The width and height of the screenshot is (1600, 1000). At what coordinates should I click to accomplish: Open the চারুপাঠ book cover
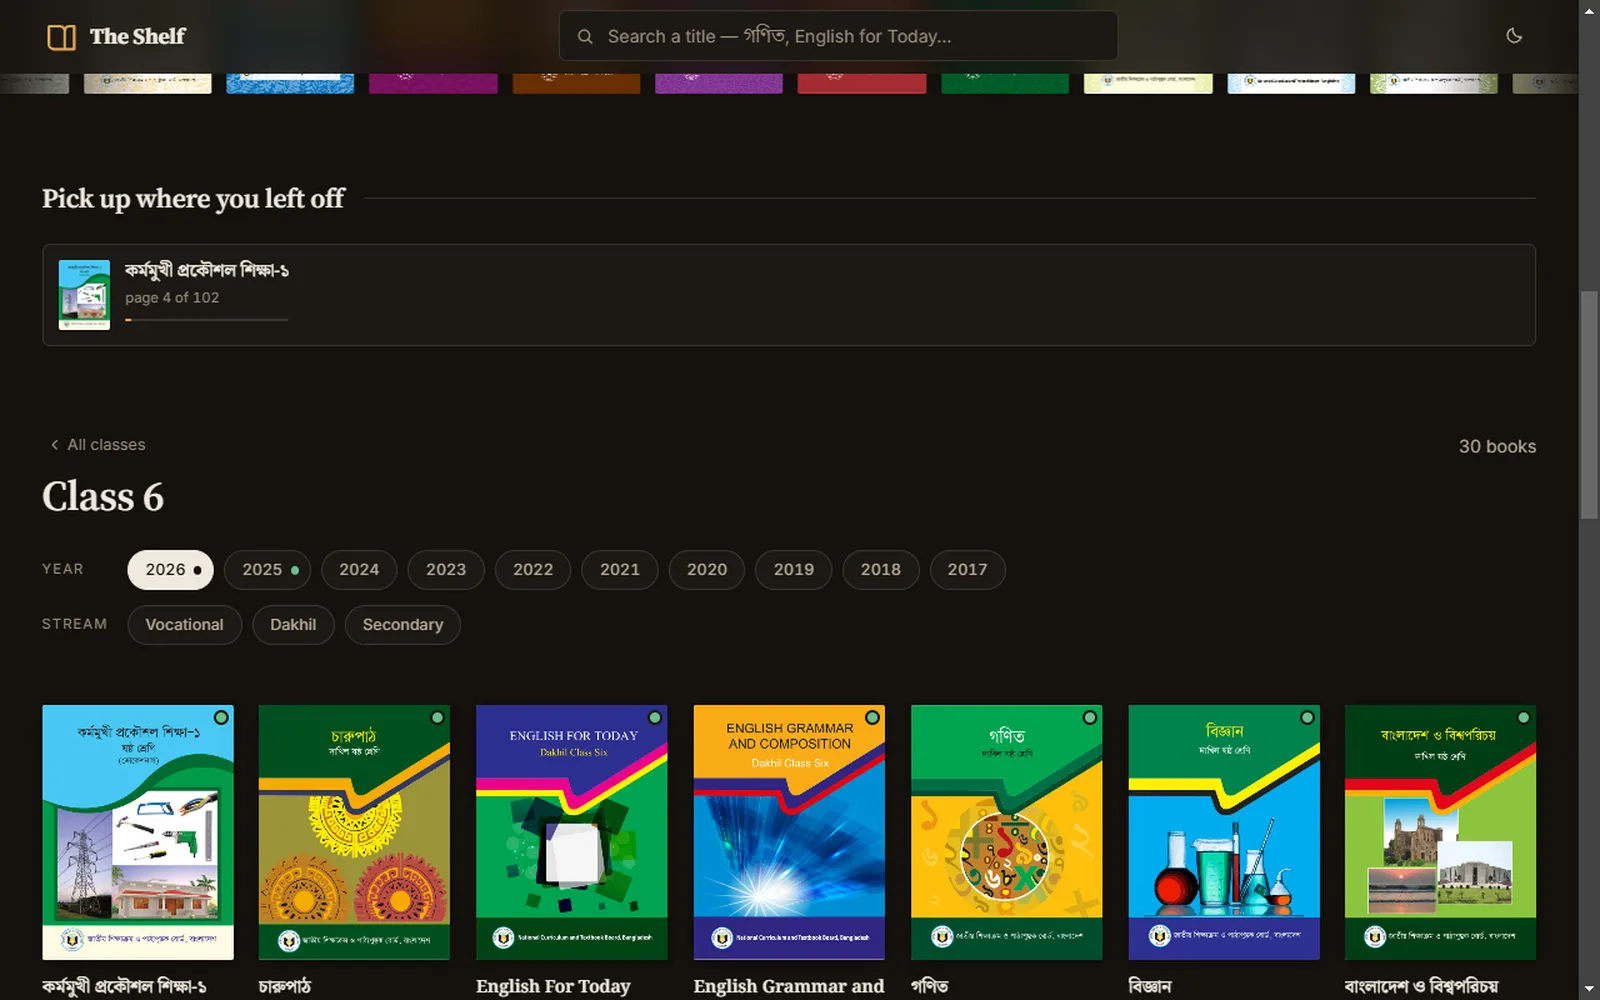[354, 832]
